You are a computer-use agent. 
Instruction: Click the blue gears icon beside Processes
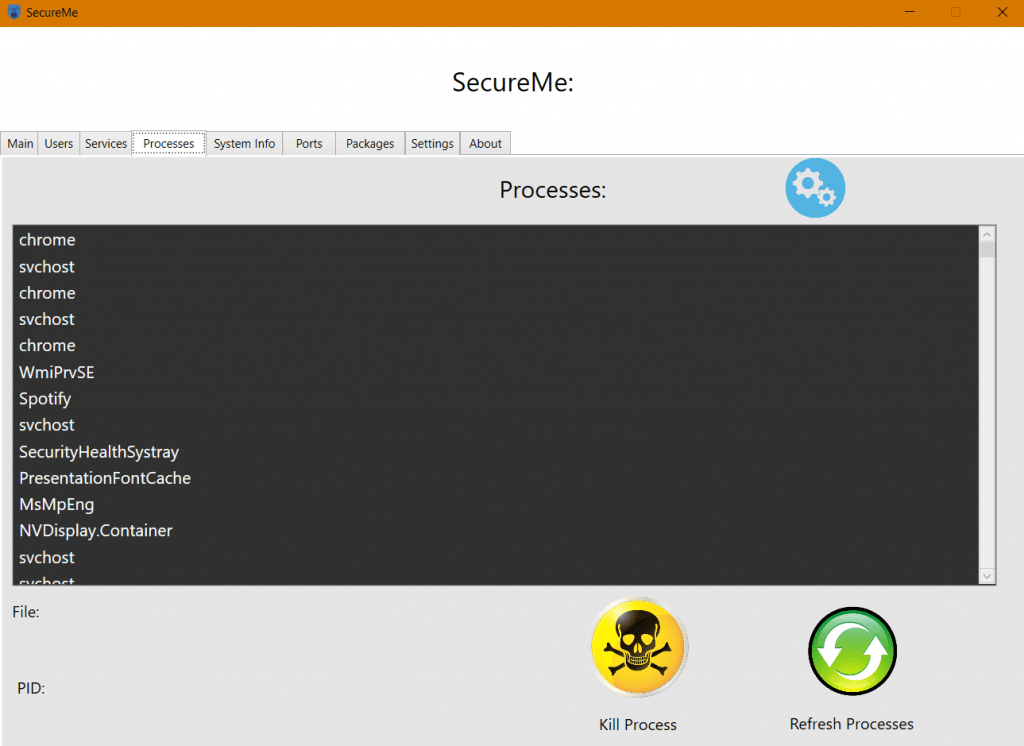[815, 187]
